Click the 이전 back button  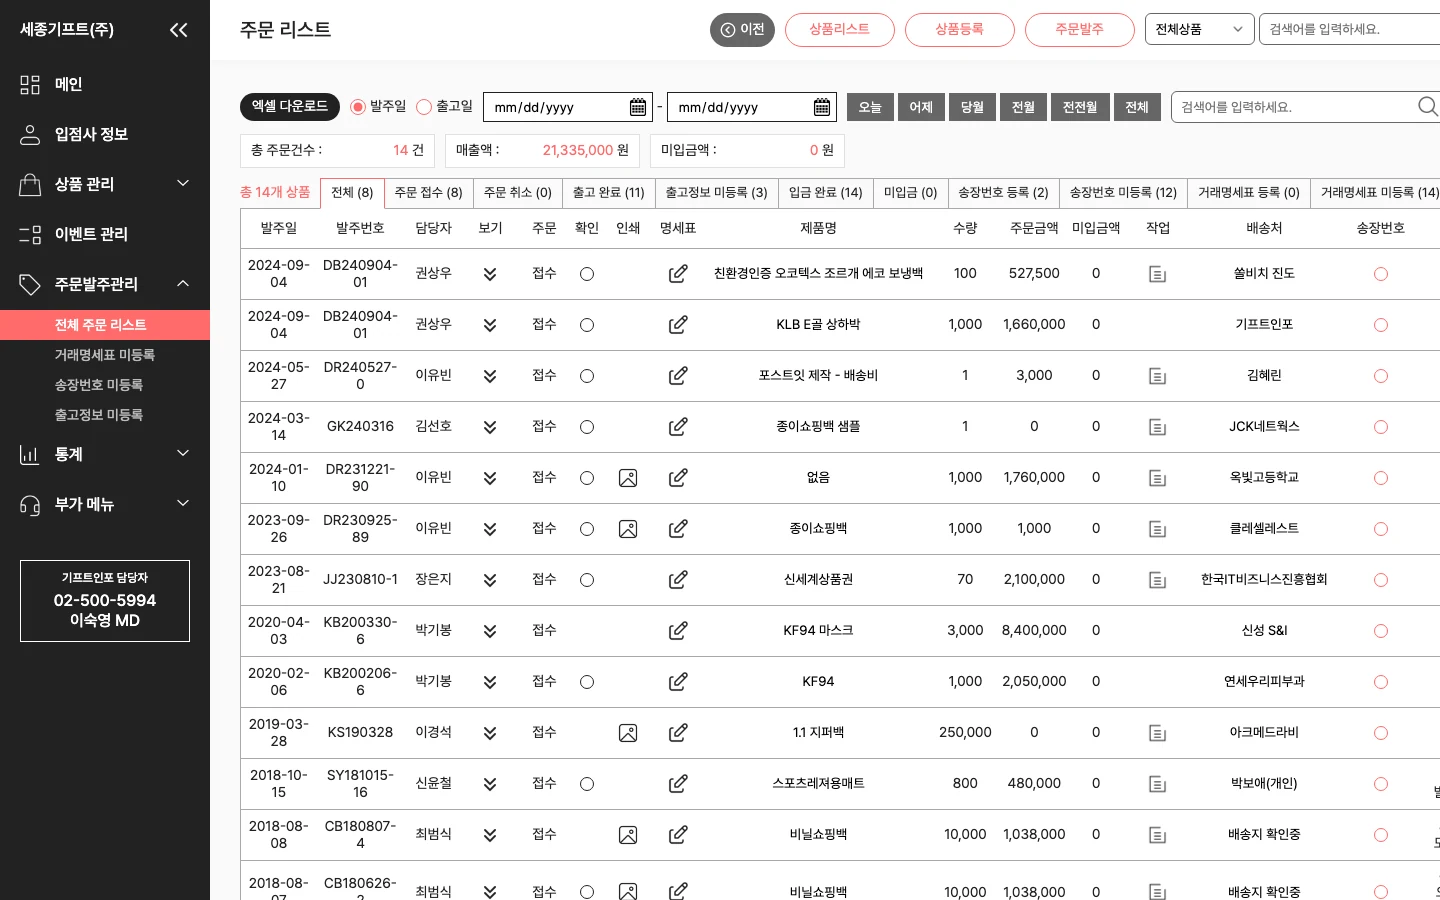pos(743,30)
